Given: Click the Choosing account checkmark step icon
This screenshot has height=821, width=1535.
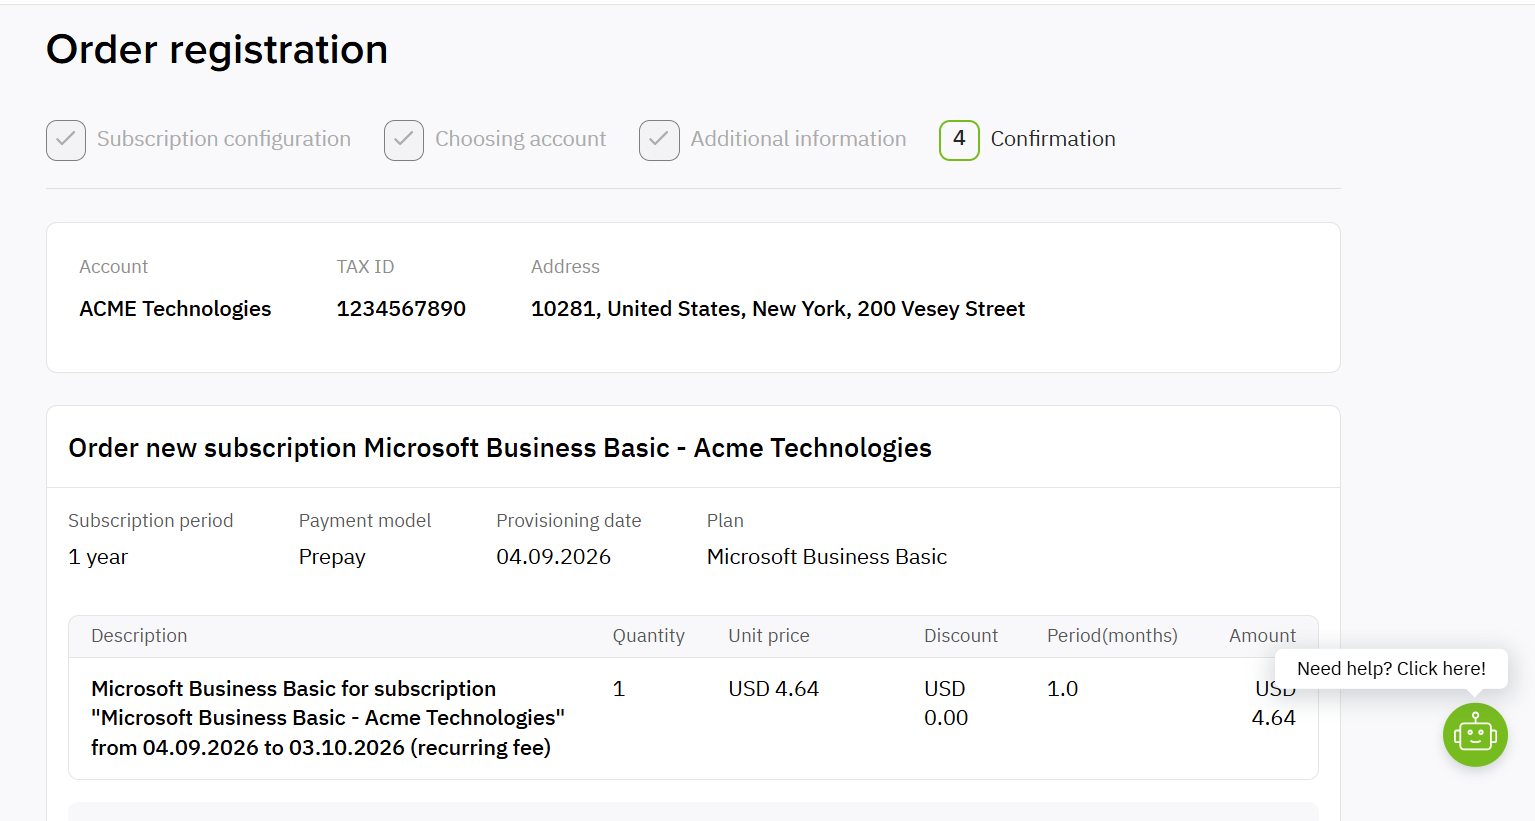Looking at the screenshot, I should pos(404,140).
